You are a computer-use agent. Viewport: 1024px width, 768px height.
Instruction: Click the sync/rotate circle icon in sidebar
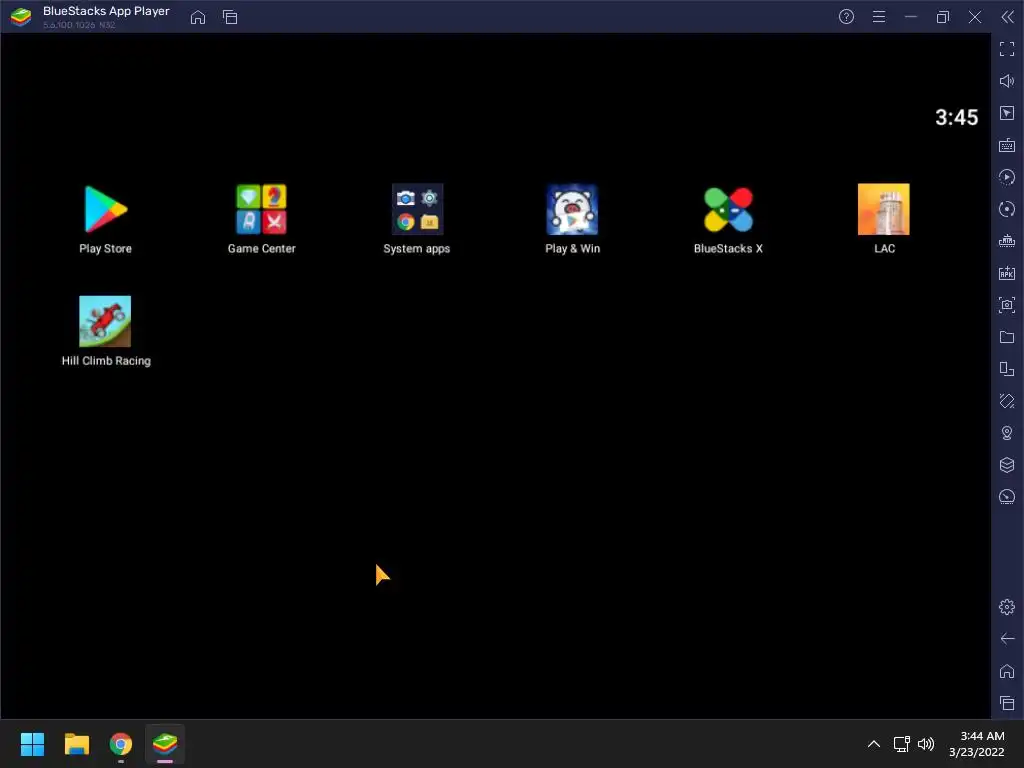pos(1007,209)
